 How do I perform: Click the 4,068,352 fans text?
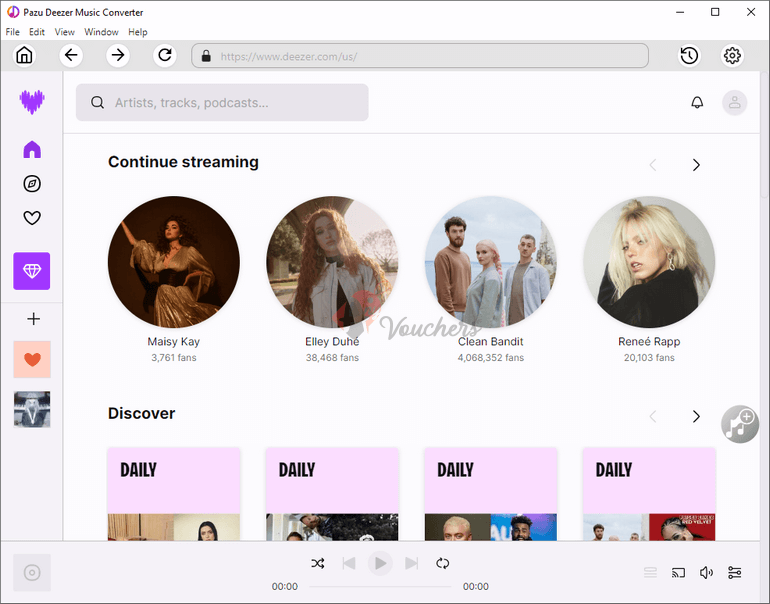pos(491,357)
